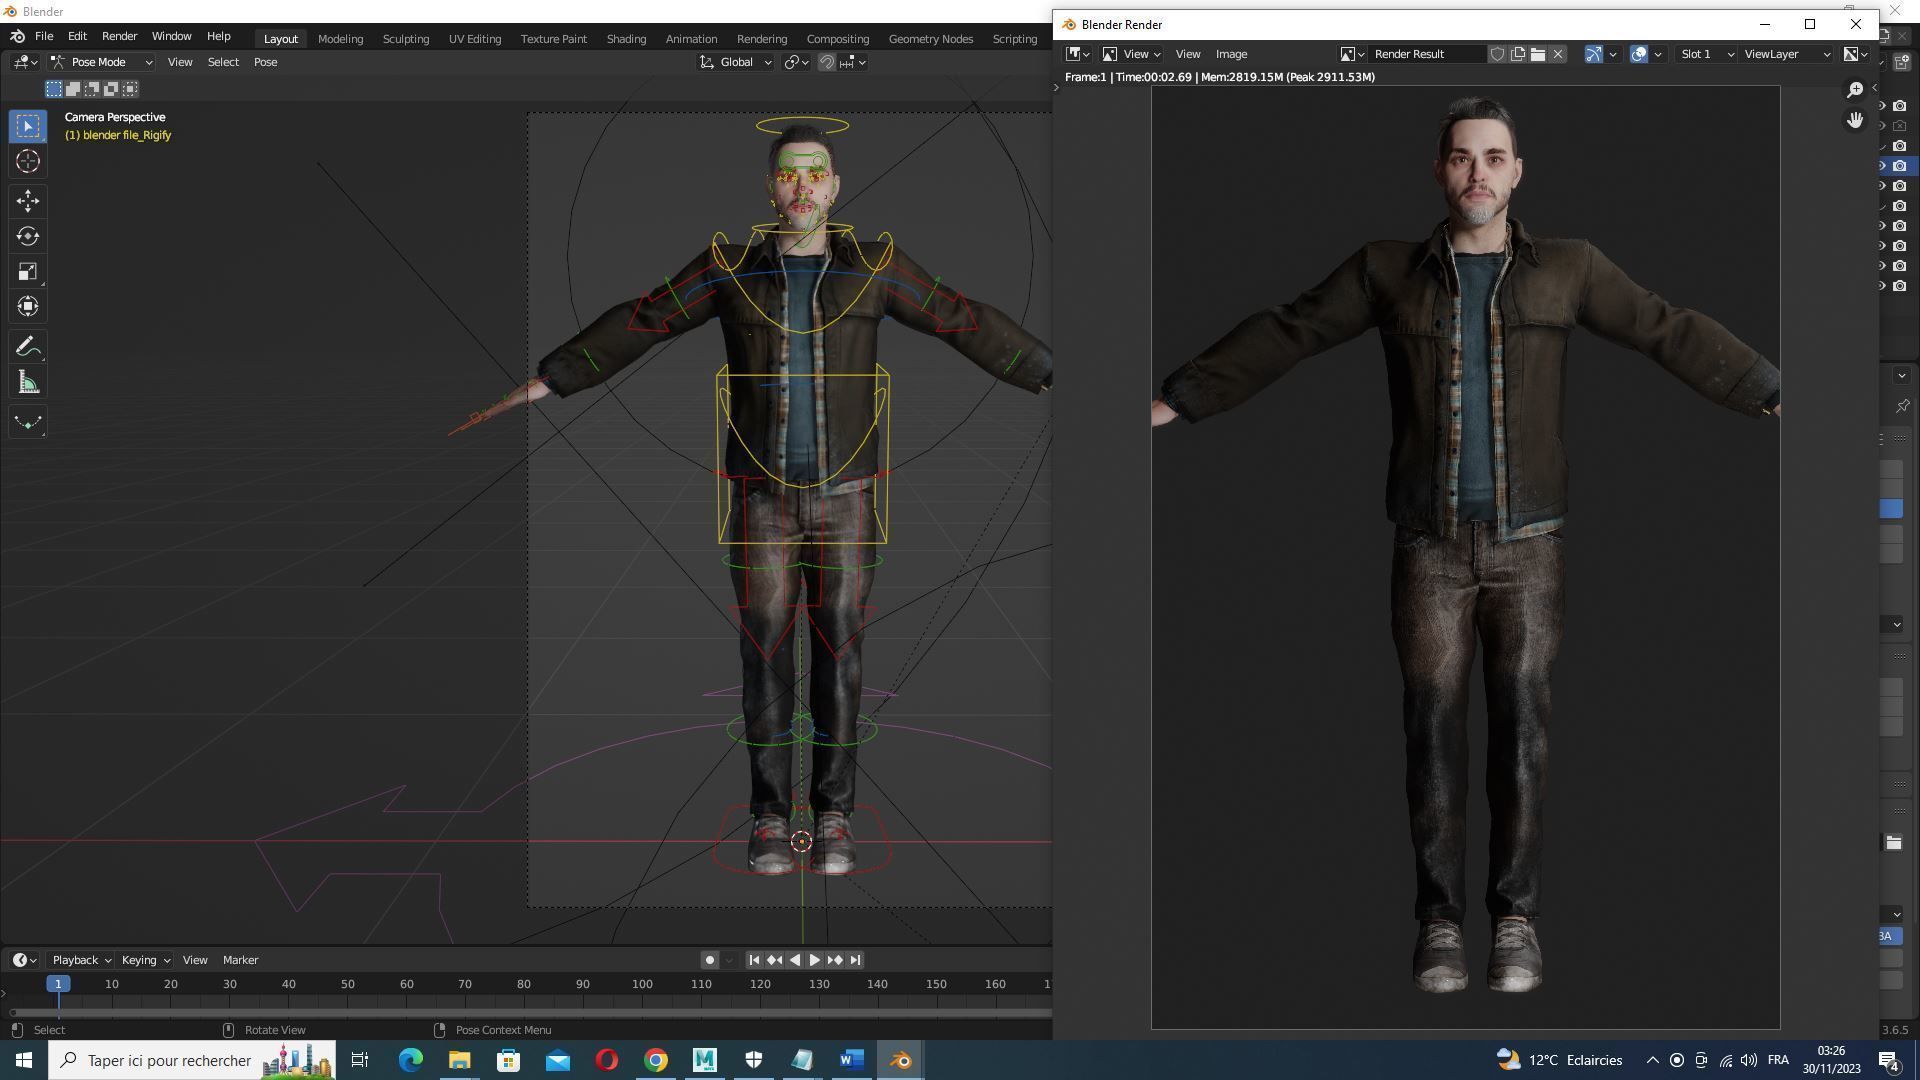Click frame 100 on the timeline
The image size is (1920, 1080).
coord(642,985)
